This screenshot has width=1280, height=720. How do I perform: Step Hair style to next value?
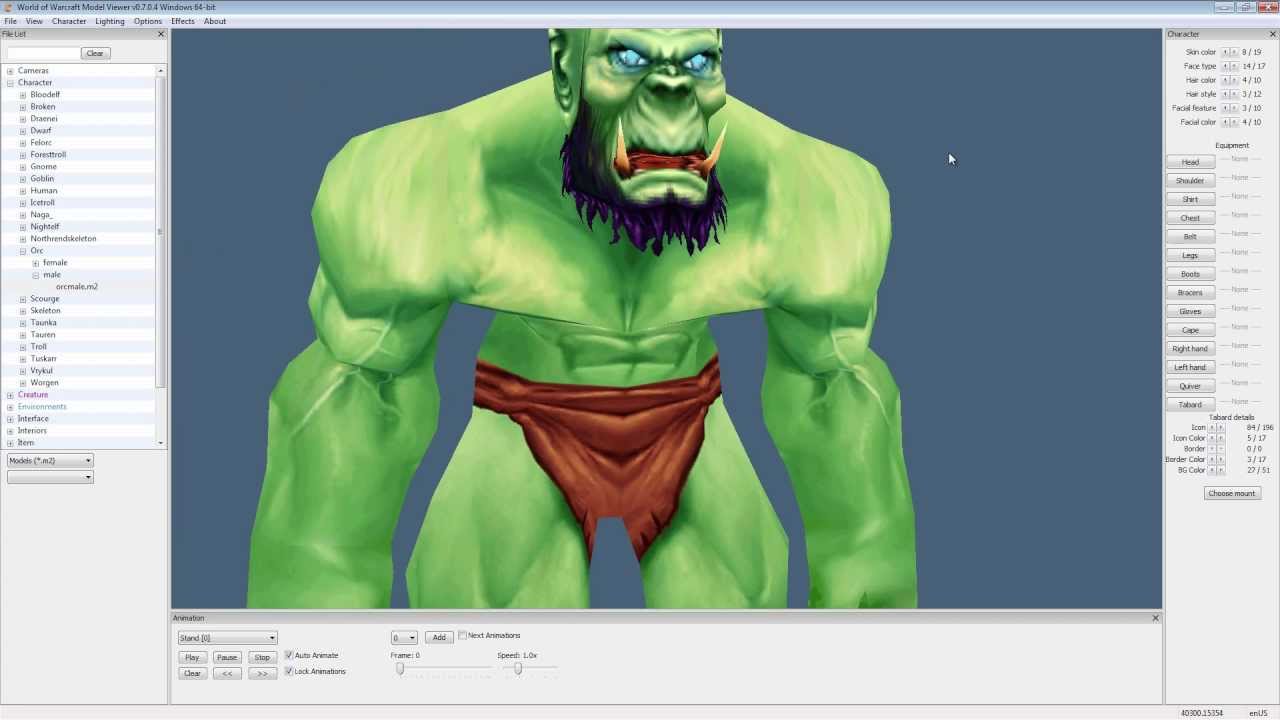point(1234,94)
